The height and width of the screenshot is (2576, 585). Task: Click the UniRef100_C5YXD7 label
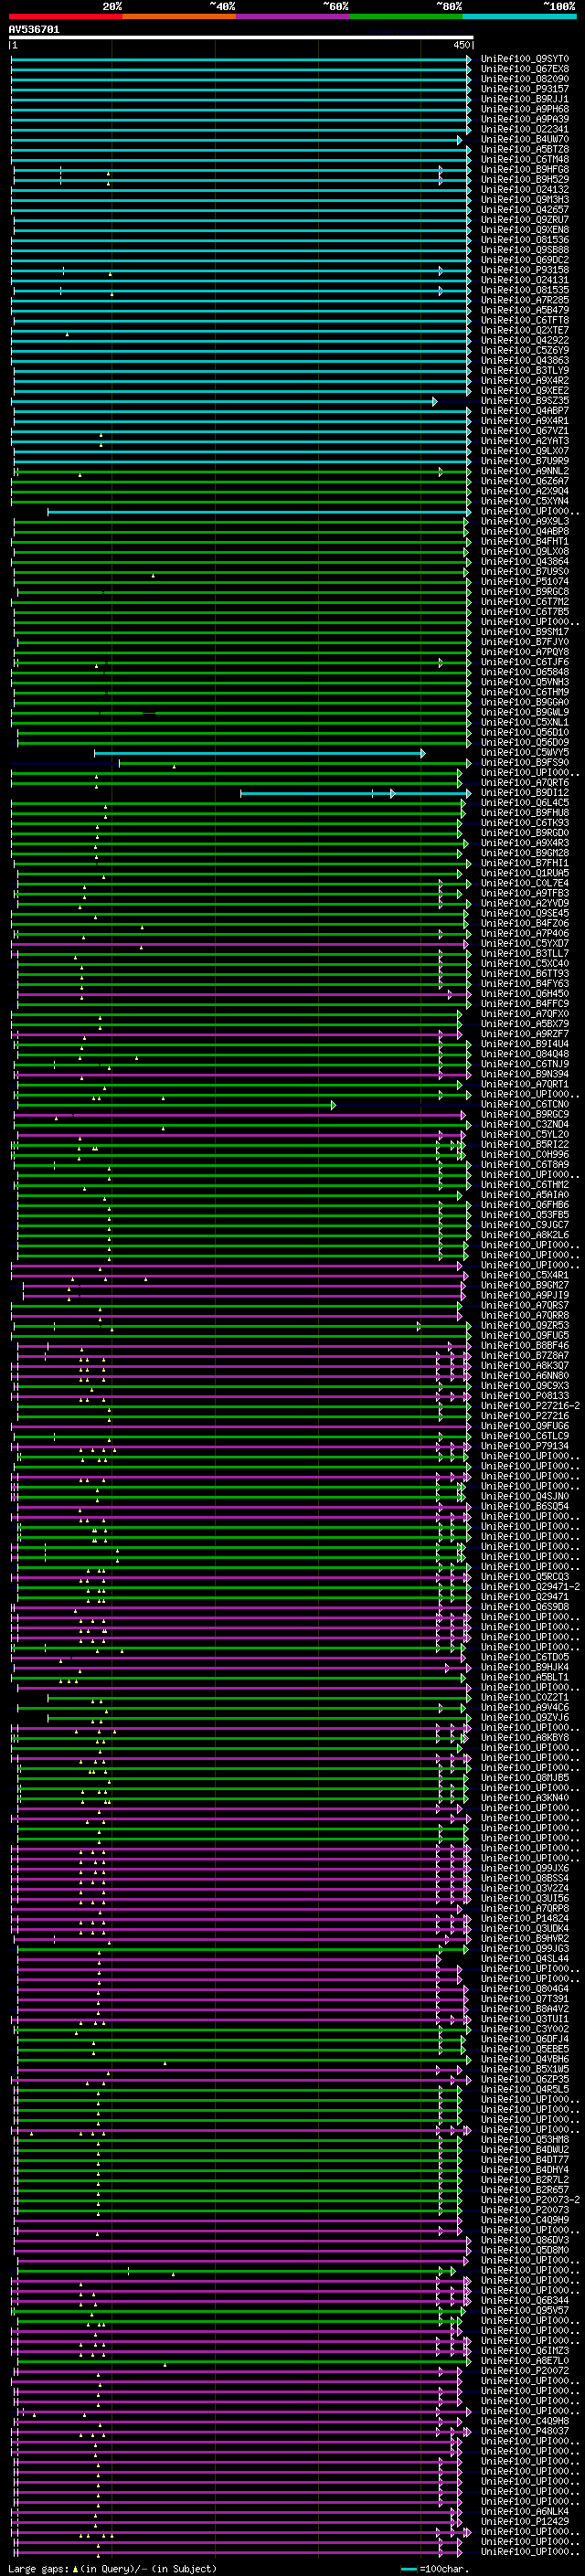524,944
